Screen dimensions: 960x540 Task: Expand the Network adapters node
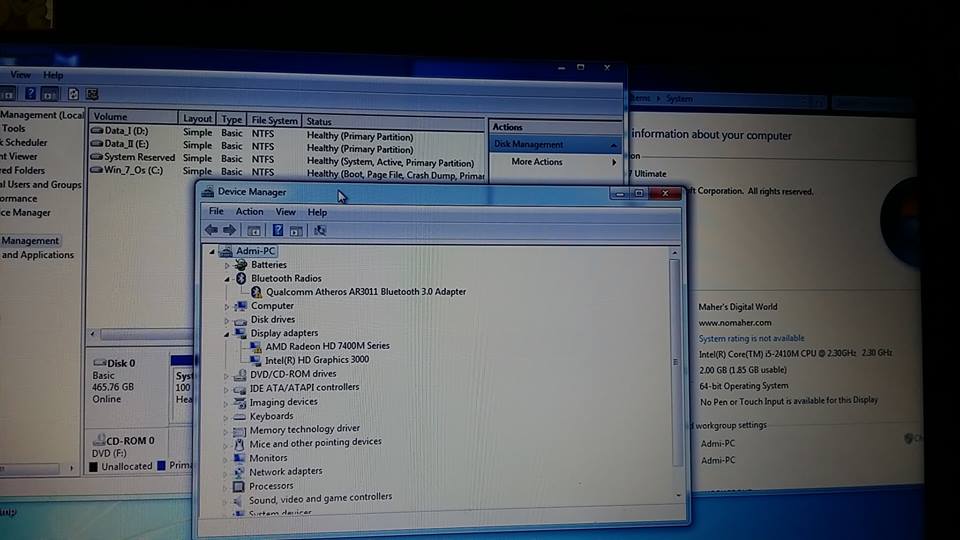(225, 473)
